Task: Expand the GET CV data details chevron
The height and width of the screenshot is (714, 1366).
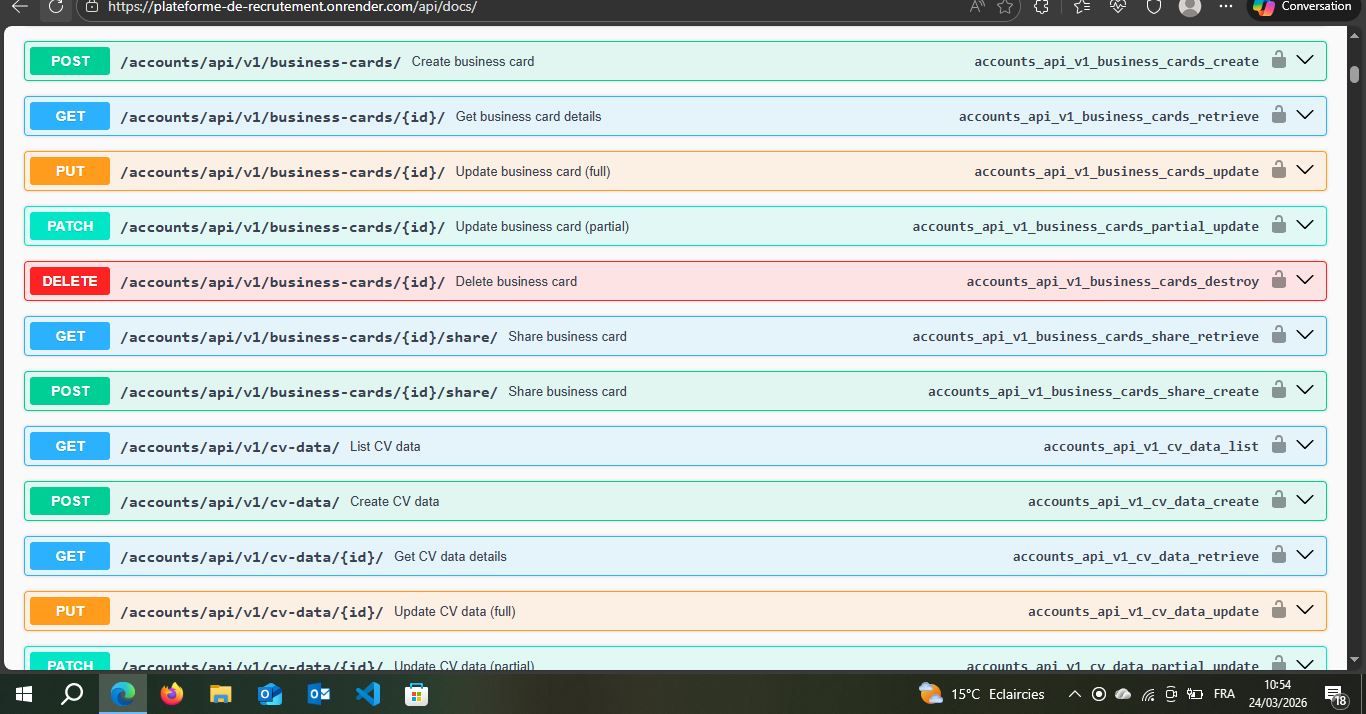Action: coord(1304,555)
